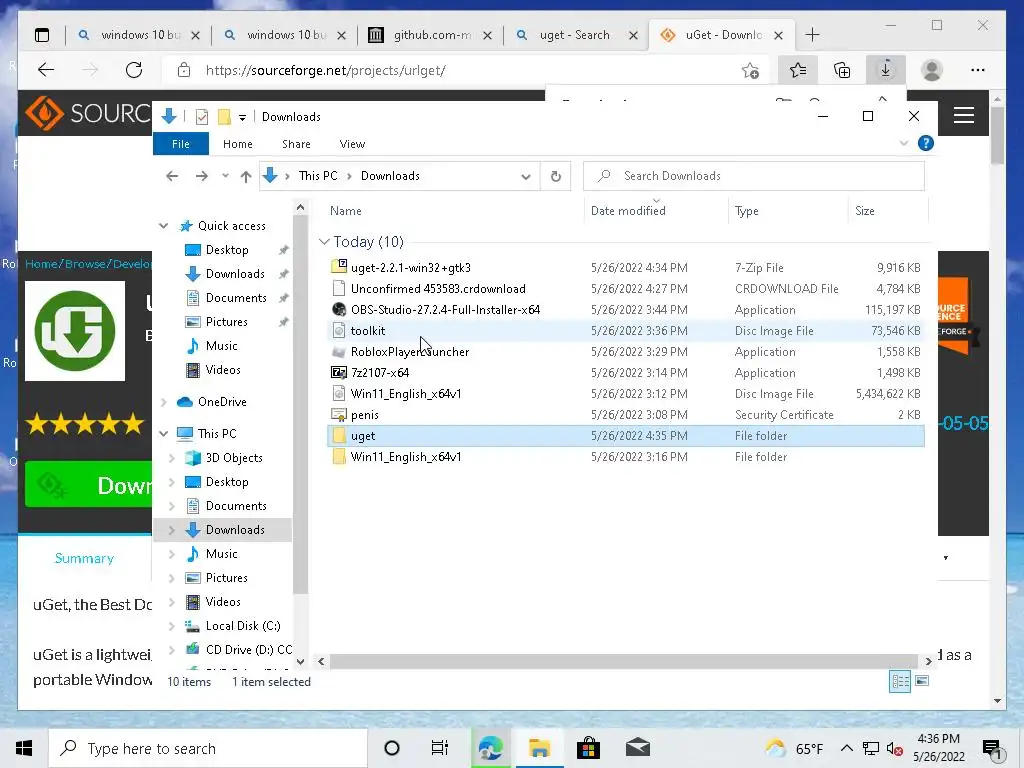The height and width of the screenshot is (768, 1024).
Task: Open Cortana circle on the taskbar
Action: [392, 748]
